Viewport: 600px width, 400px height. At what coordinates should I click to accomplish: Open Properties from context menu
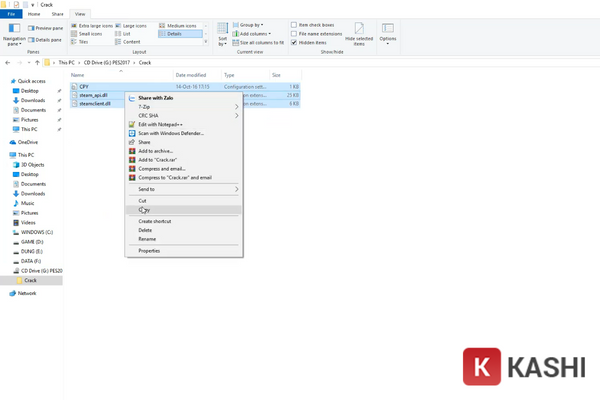click(184, 251)
